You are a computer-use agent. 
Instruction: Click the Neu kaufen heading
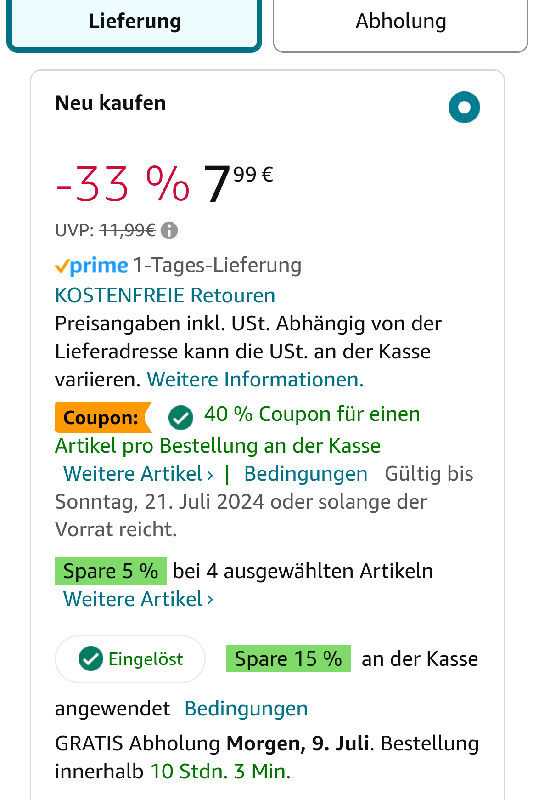pyautogui.click(x=110, y=103)
